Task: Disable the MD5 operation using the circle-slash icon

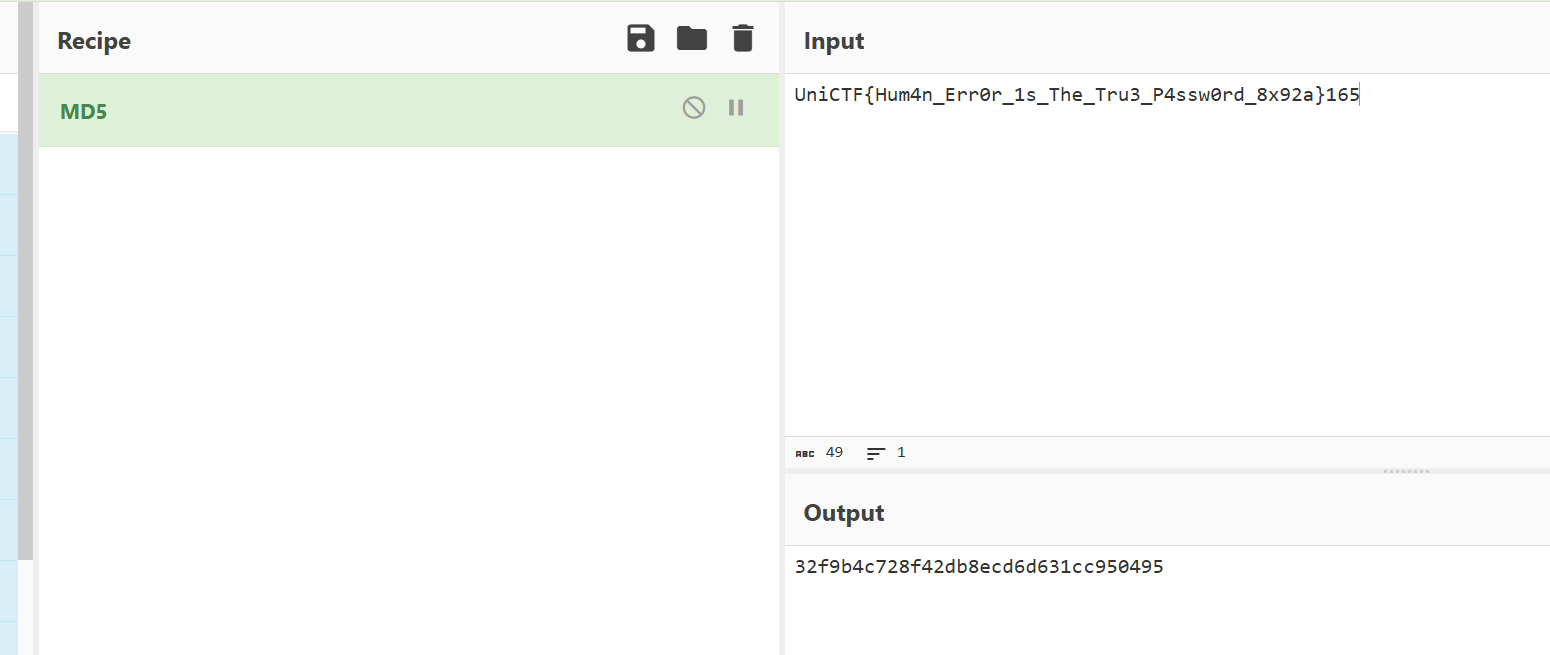Action: tap(694, 108)
